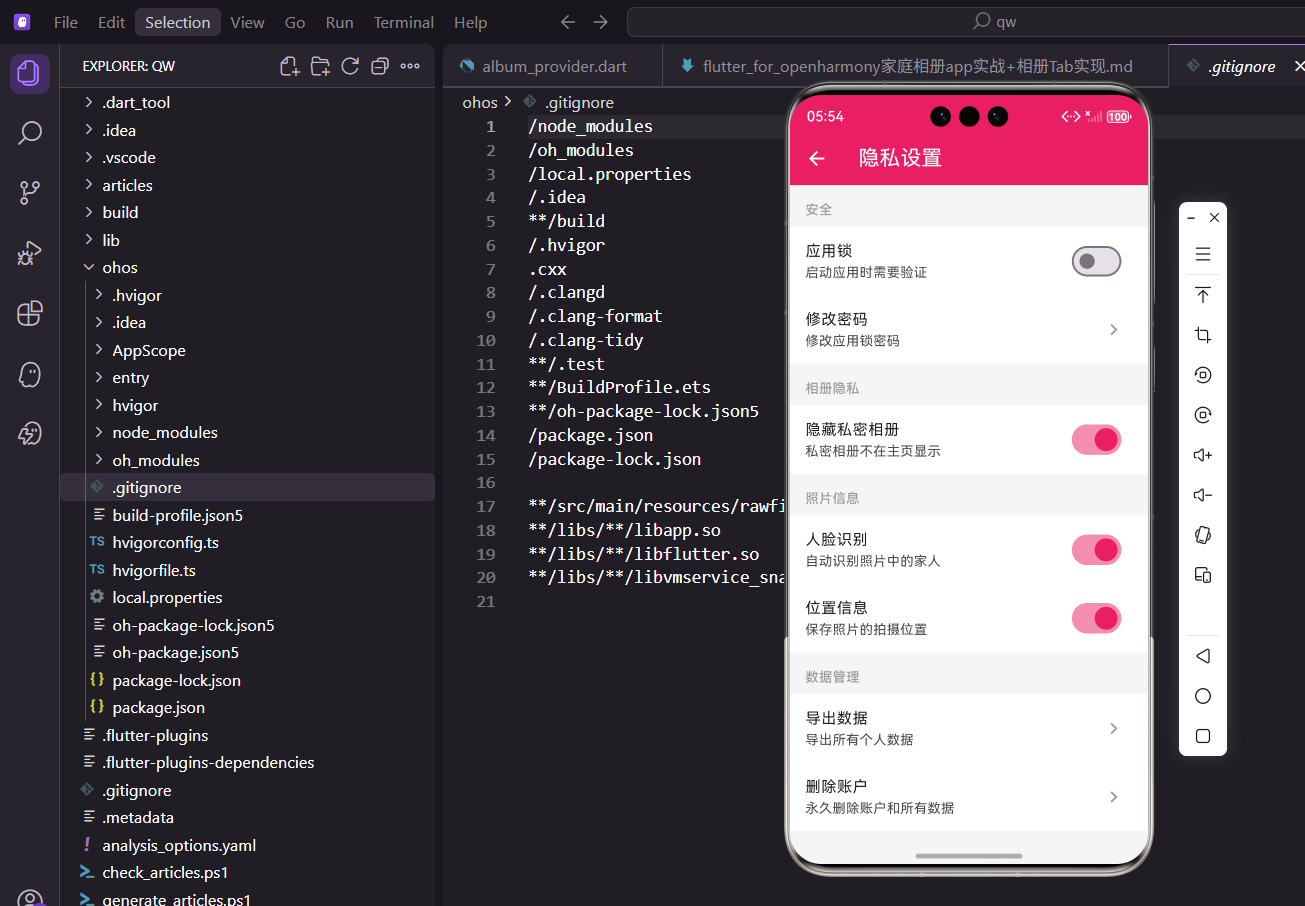Image resolution: width=1305 pixels, height=906 pixels.
Task: Open Explorer more actions ellipsis menu
Action: (x=410, y=66)
